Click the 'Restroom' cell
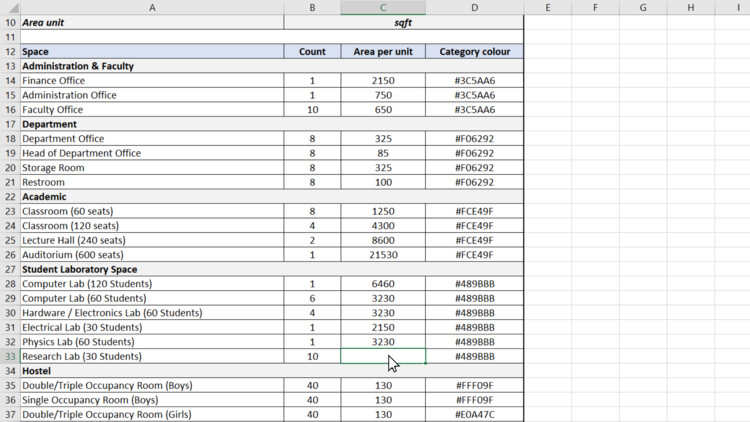The width and height of the screenshot is (750, 422). 152,182
